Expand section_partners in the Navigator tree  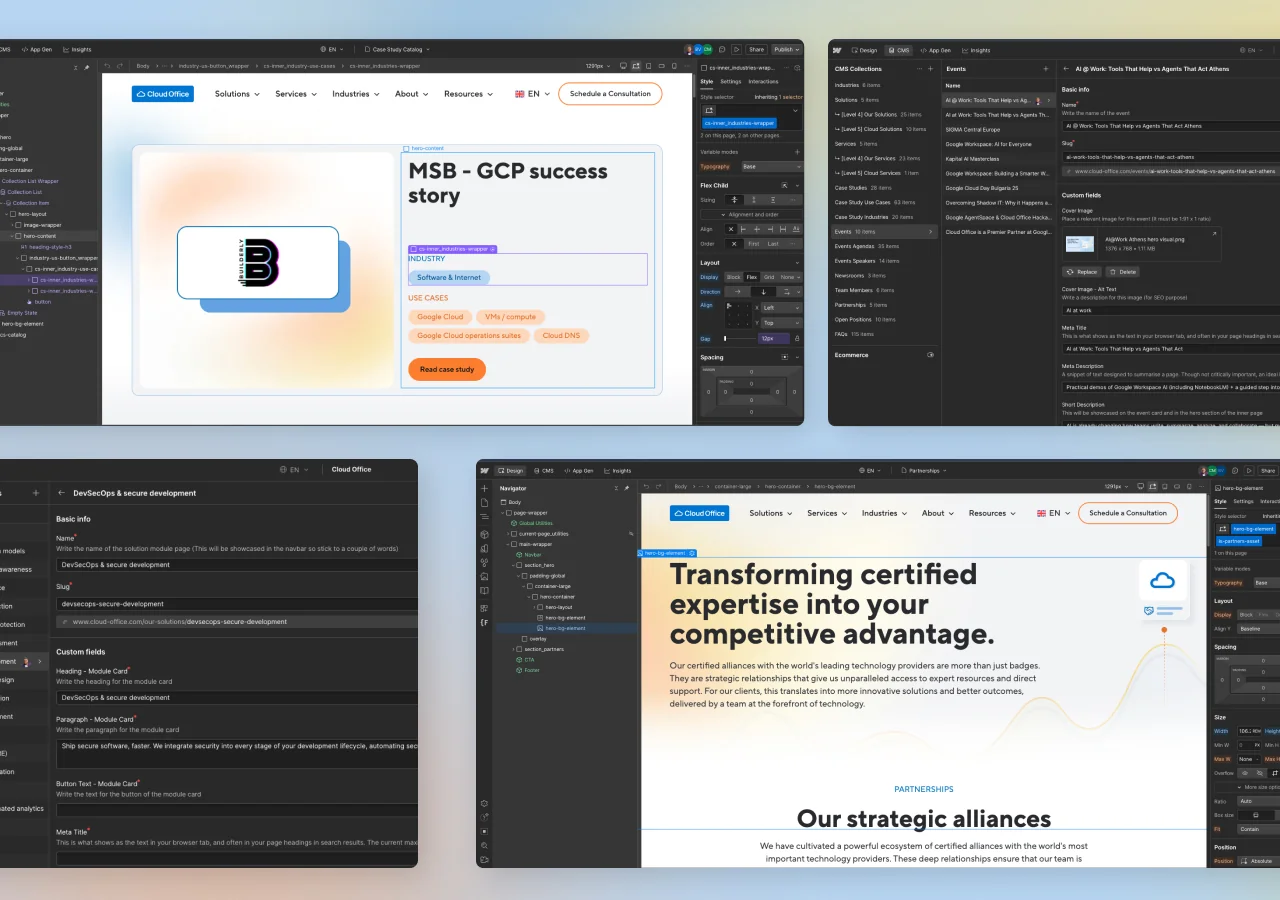point(514,649)
